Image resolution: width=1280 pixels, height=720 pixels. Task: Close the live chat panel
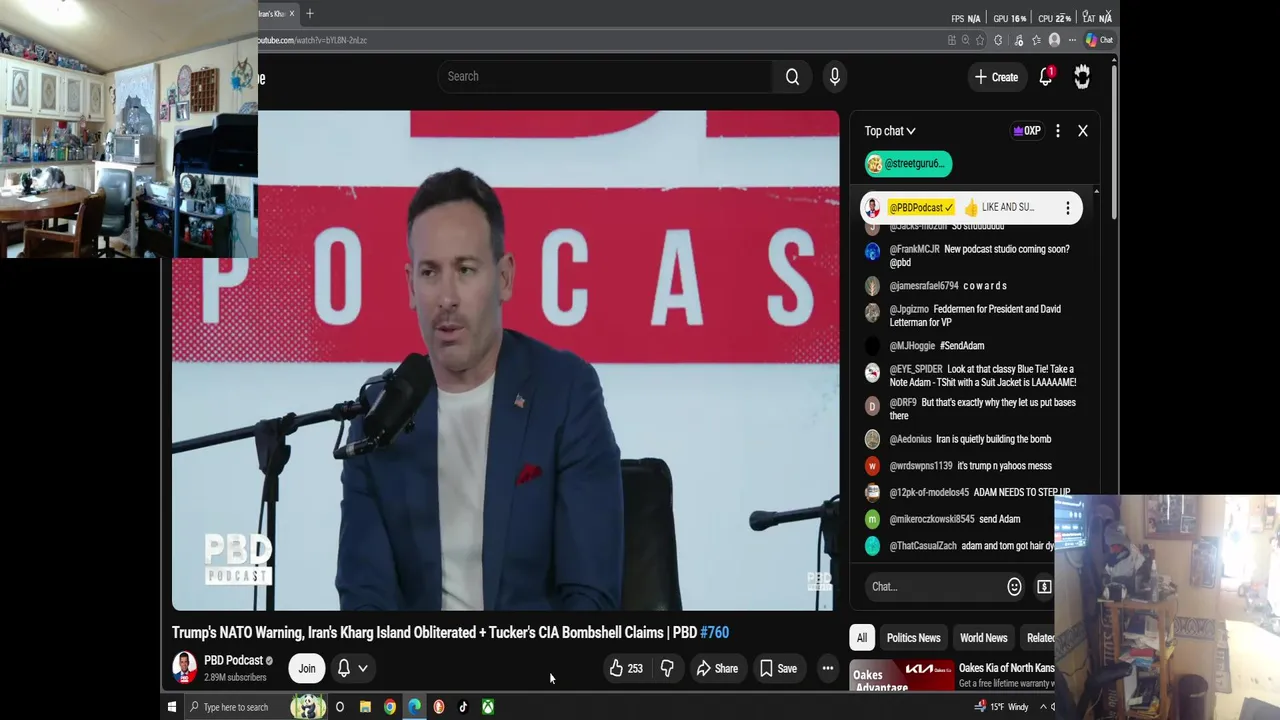[1082, 131]
